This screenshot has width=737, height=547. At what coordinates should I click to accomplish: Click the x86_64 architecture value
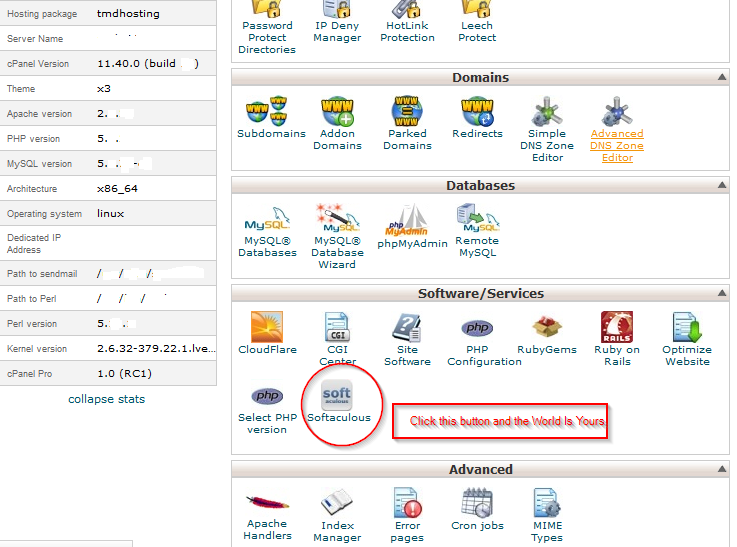(x=118, y=189)
